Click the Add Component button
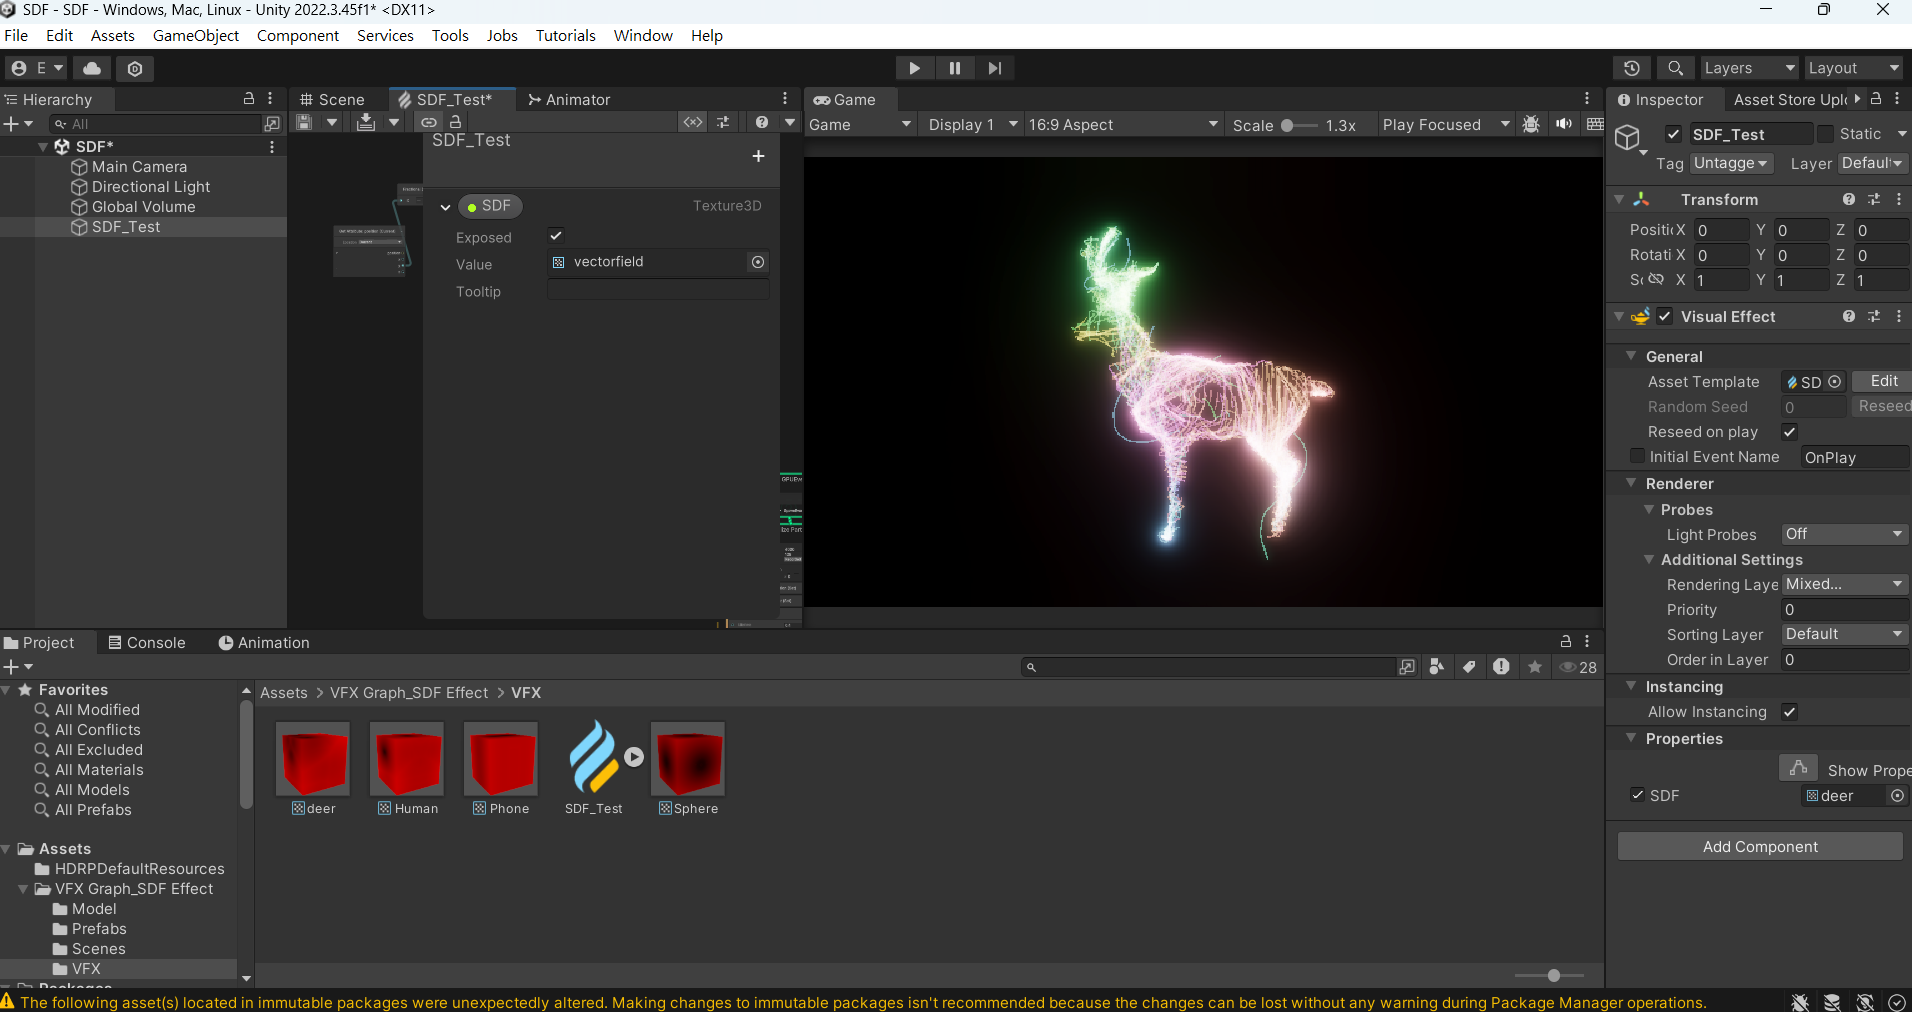Viewport: 1912px width, 1012px height. [1759, 846]
